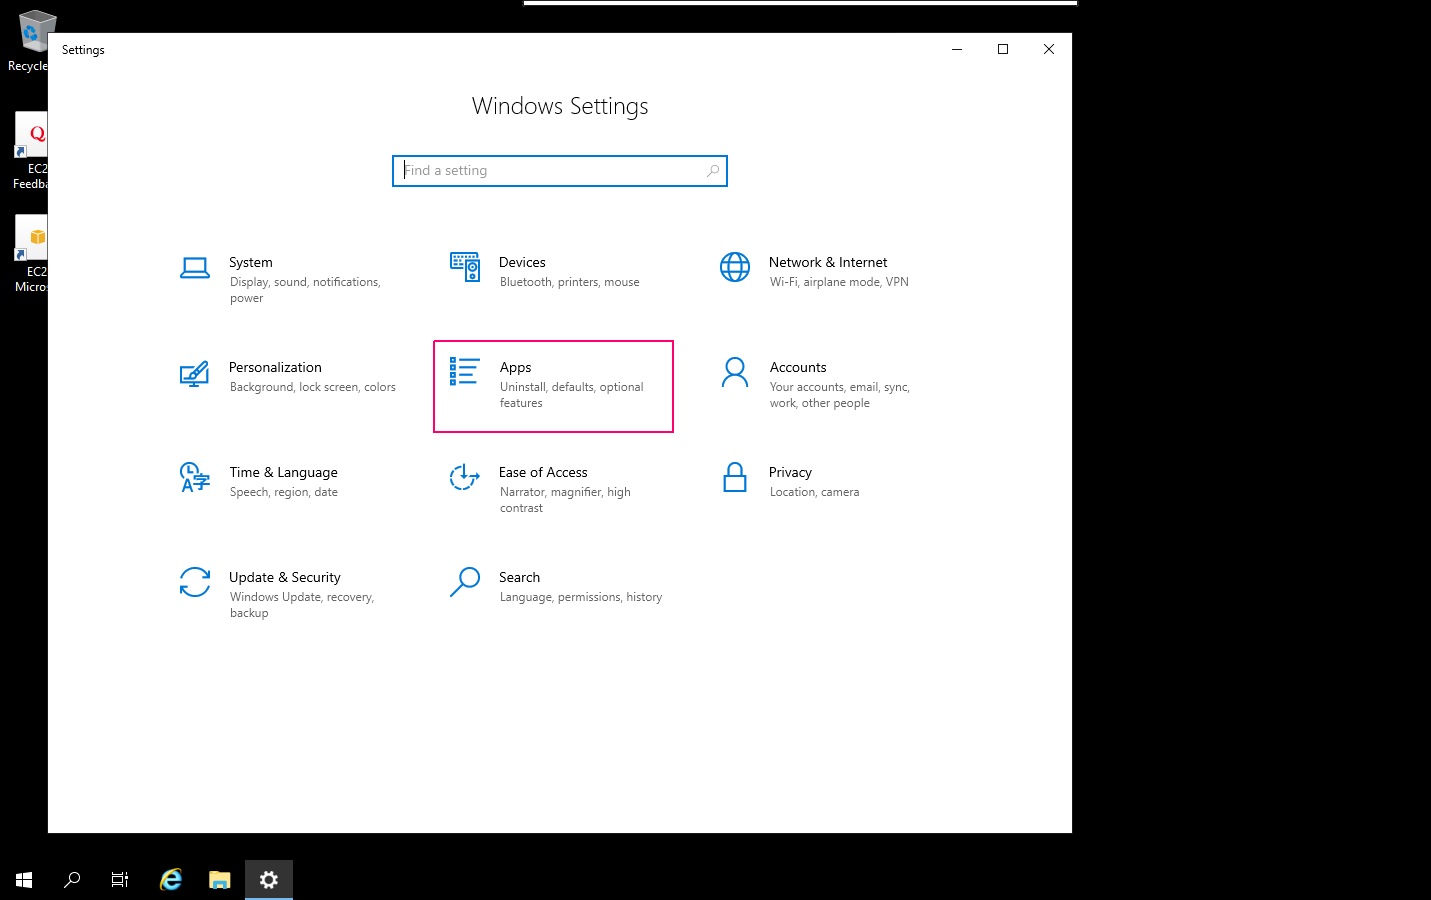Click 'Language, permissions, history' description

pyautogui.click(x=581, y=597)
